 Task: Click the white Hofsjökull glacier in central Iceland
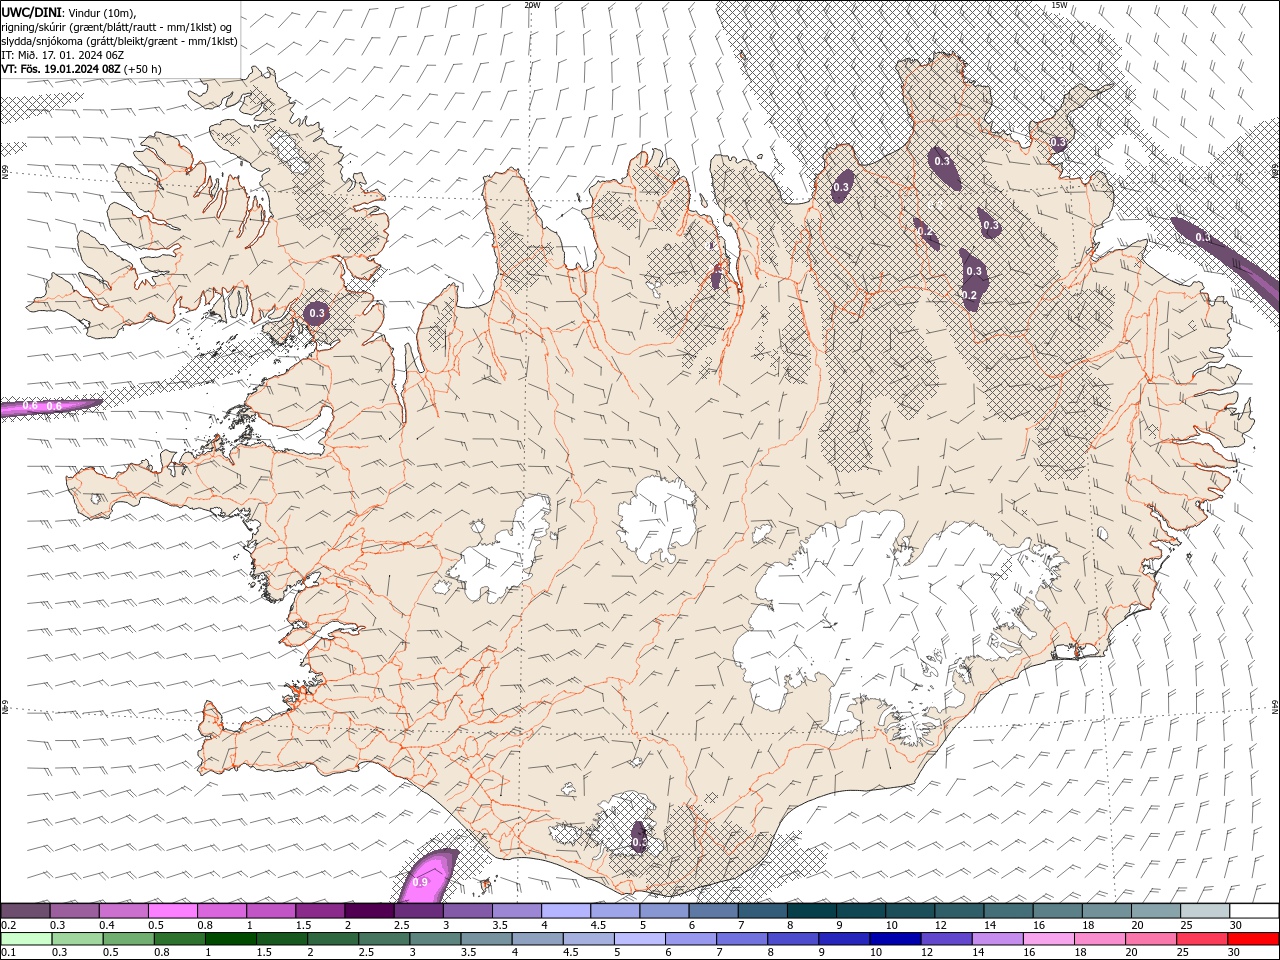click(x=657, y=519)
